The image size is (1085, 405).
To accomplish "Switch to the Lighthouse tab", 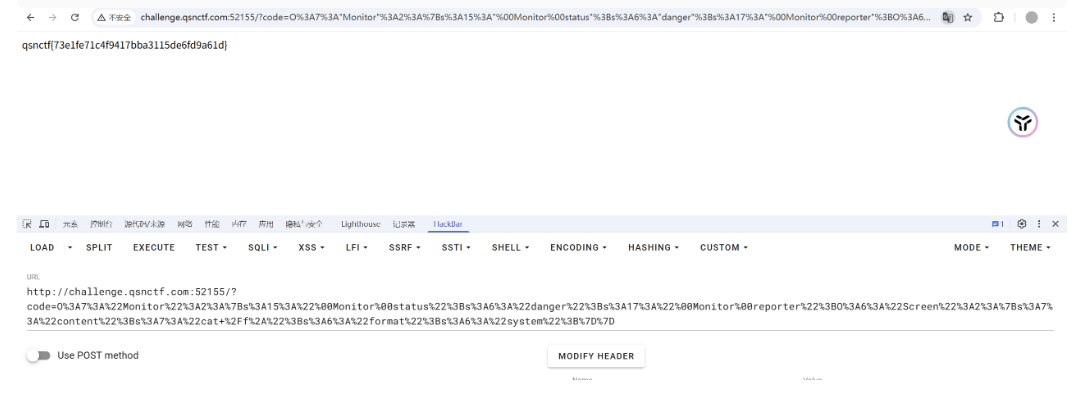I will [360, 224].
